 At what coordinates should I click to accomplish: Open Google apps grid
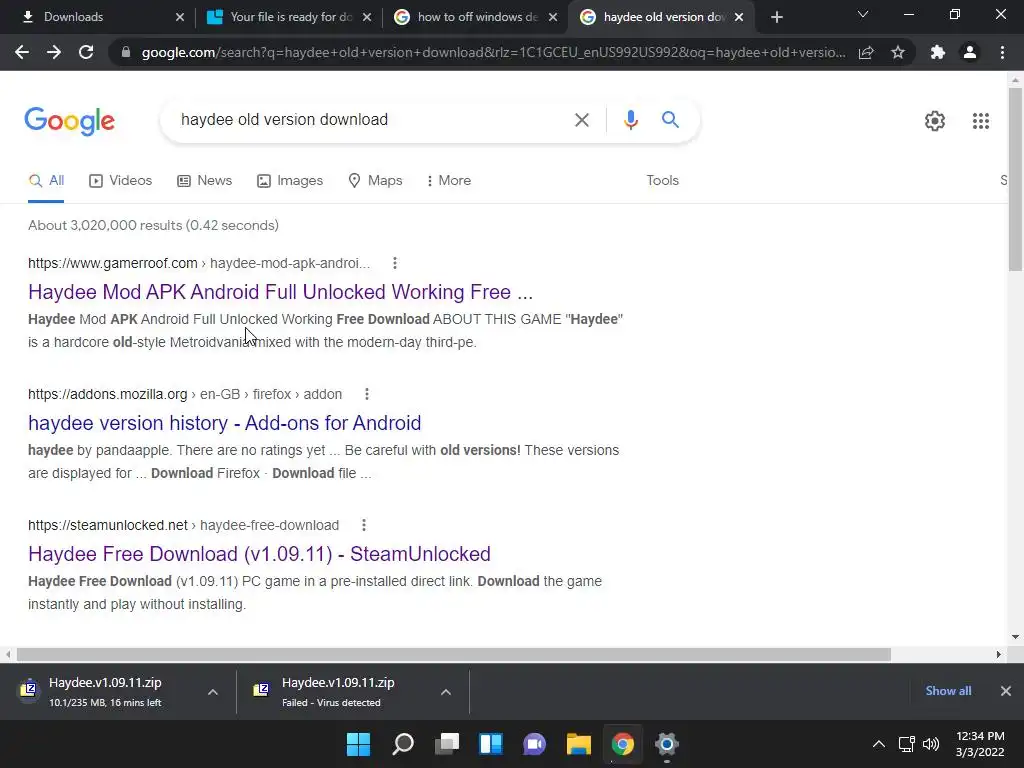click(x=981, y=121)
